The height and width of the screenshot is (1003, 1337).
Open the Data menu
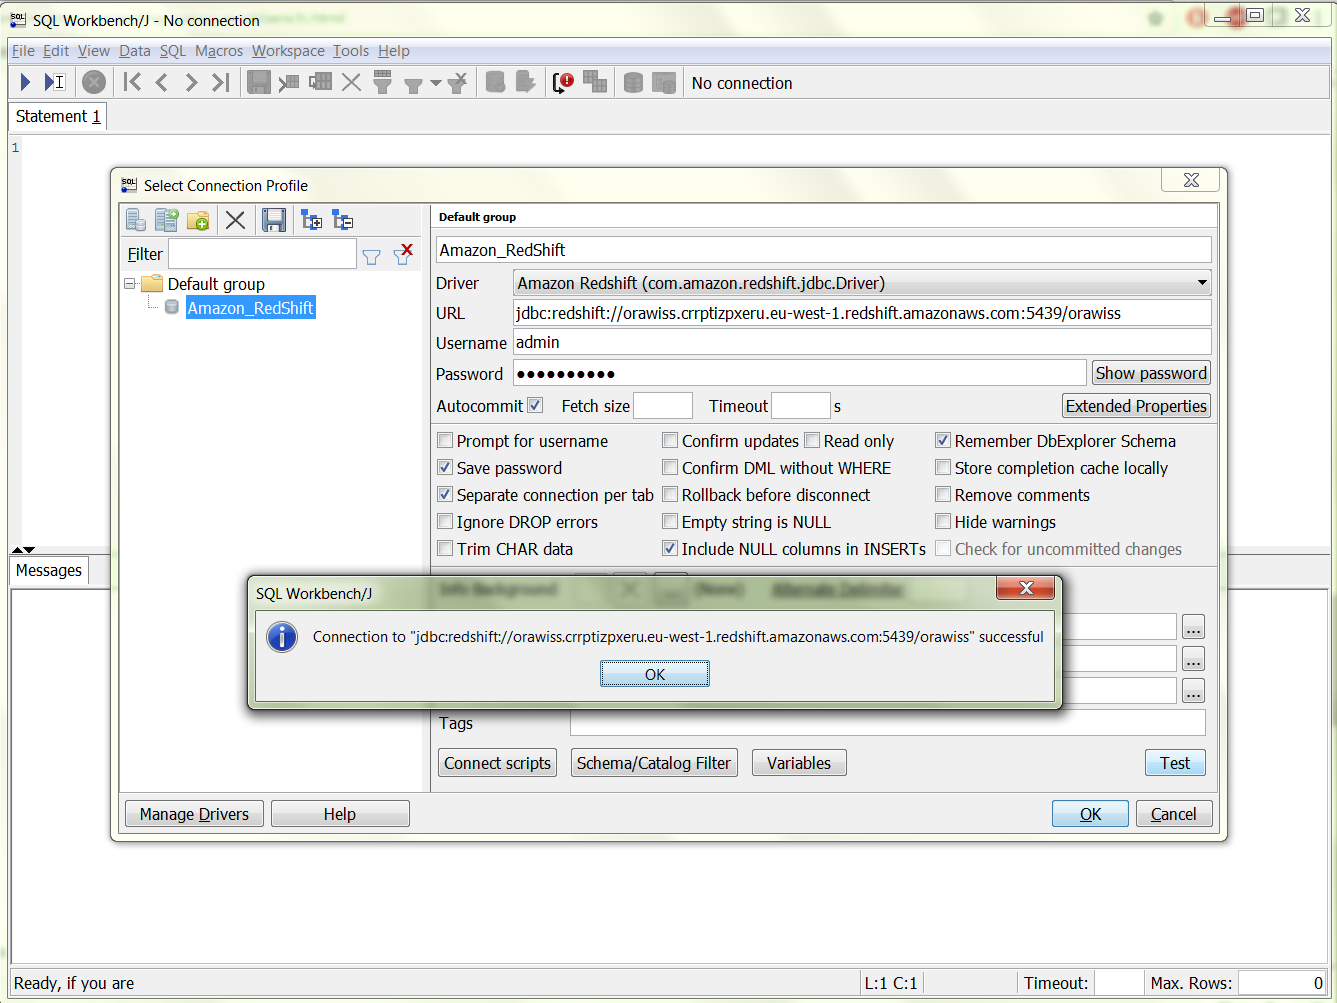[134, 51]
